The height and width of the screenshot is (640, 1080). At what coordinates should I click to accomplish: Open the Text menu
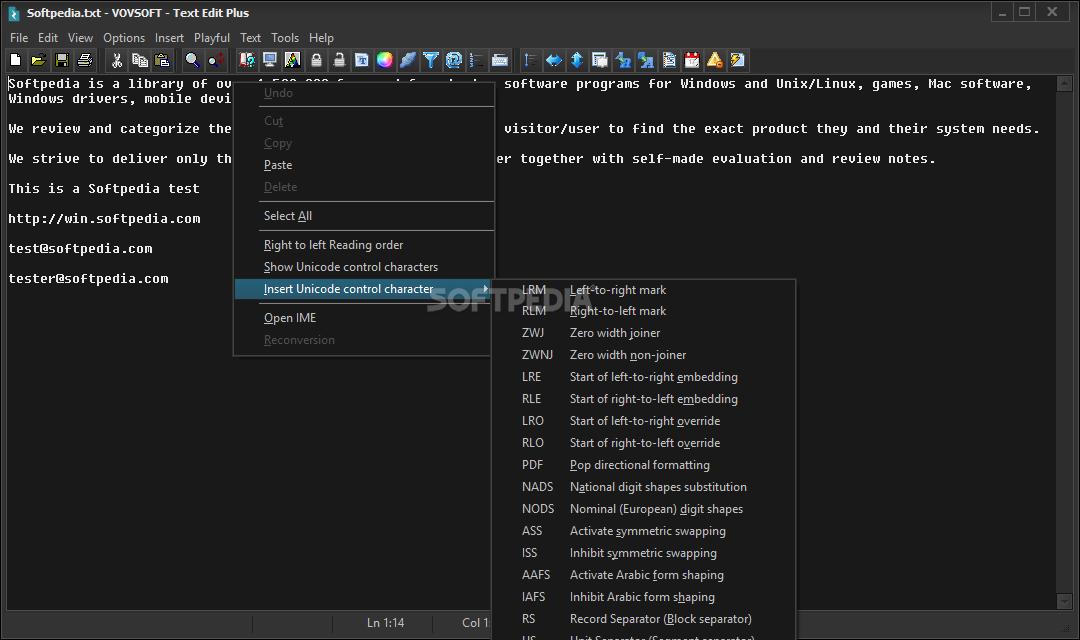[x=250, y=38]
